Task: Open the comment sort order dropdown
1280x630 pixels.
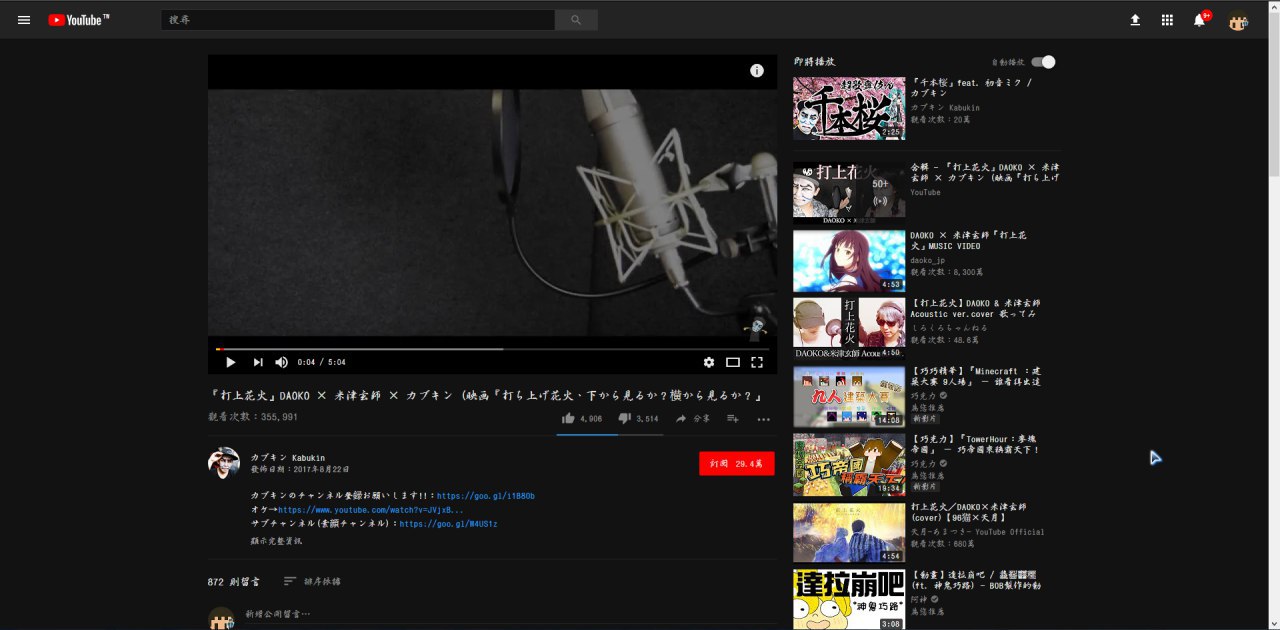Action: click(312, 581)
